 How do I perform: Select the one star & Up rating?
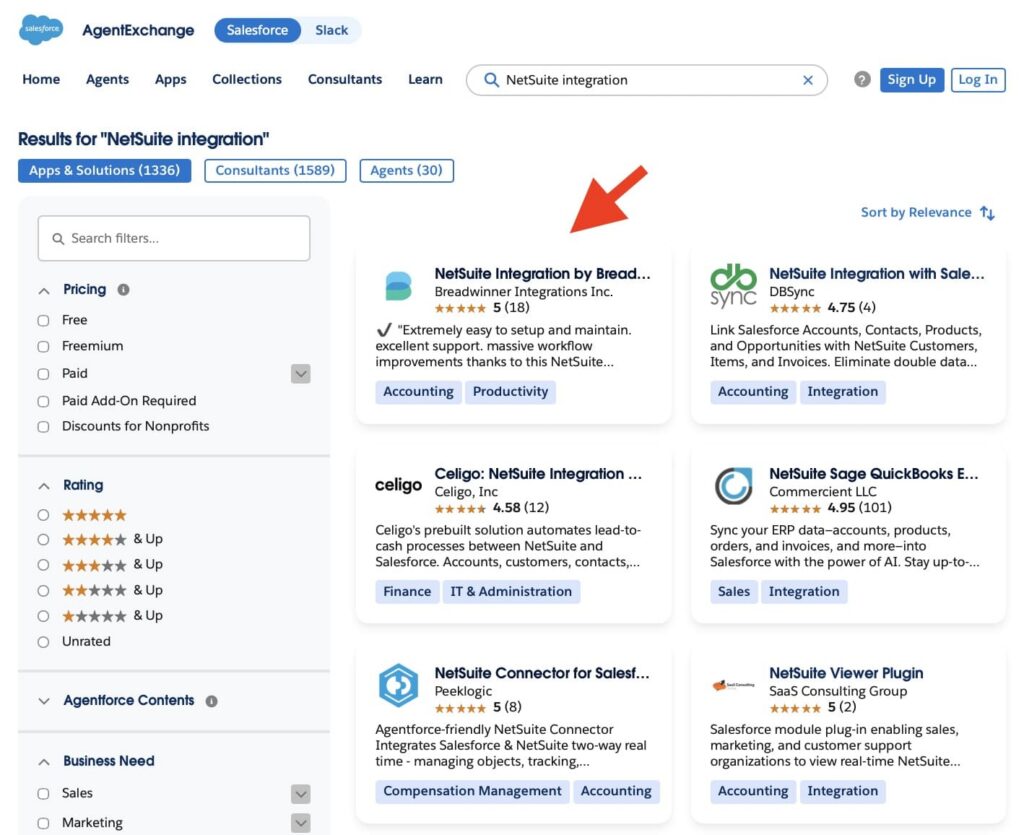pyautogui.click(x=43, y=616)
